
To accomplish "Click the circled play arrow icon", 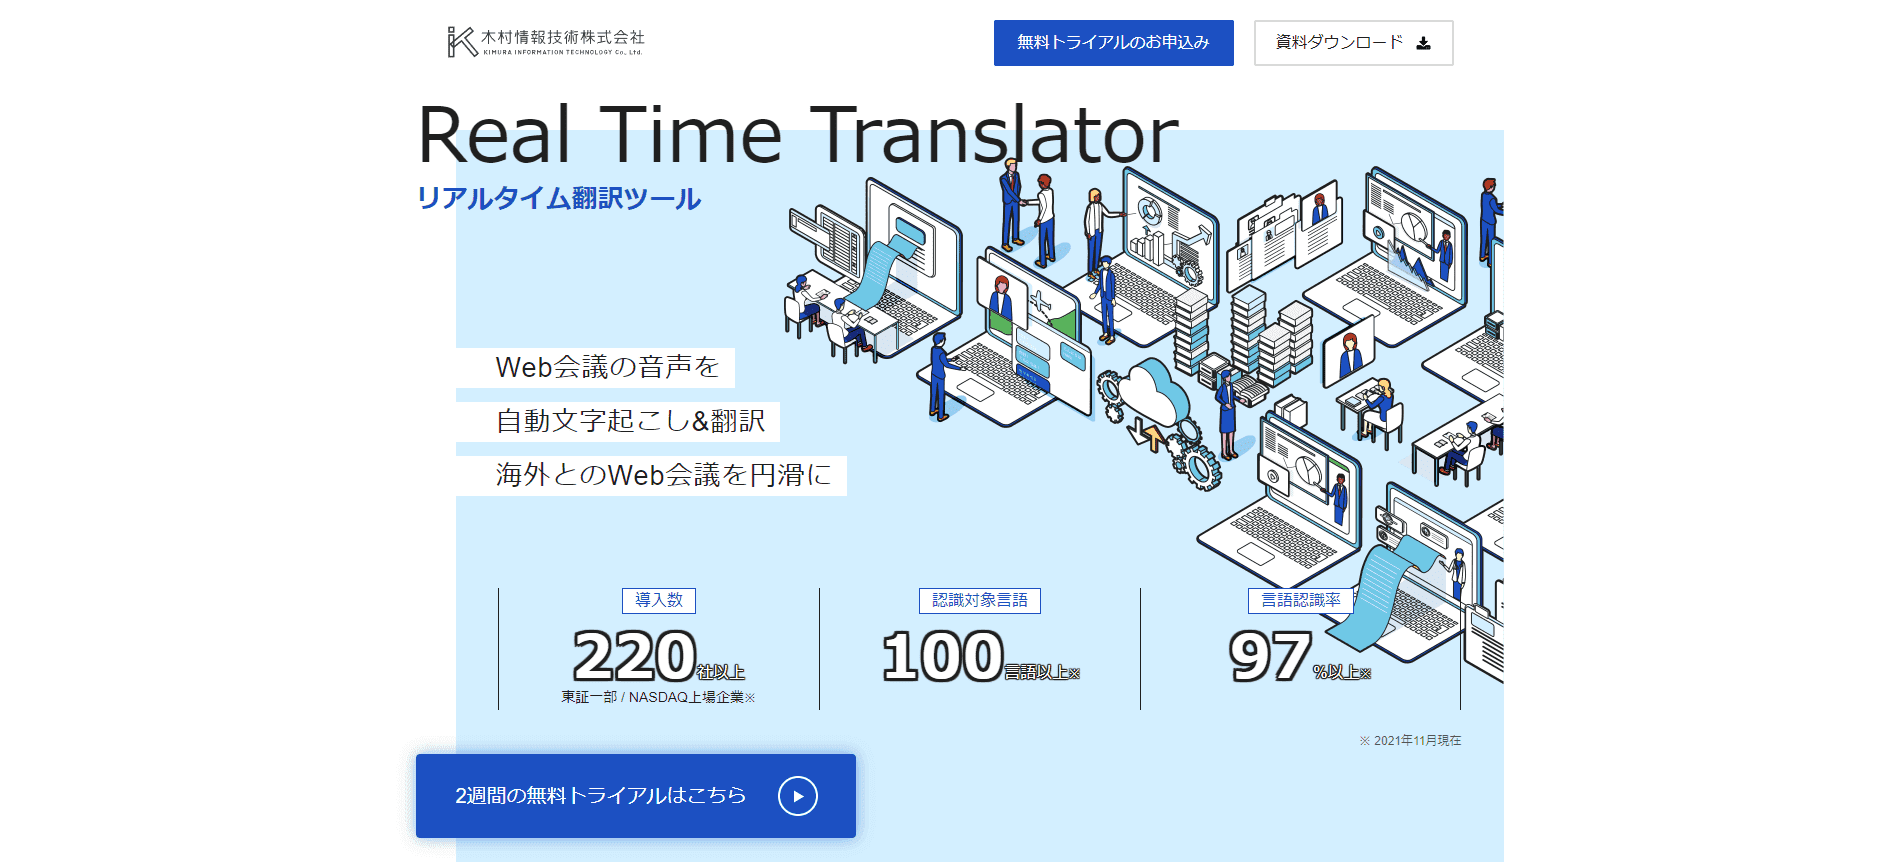I will pyautogui.click(x=798, y=796).
